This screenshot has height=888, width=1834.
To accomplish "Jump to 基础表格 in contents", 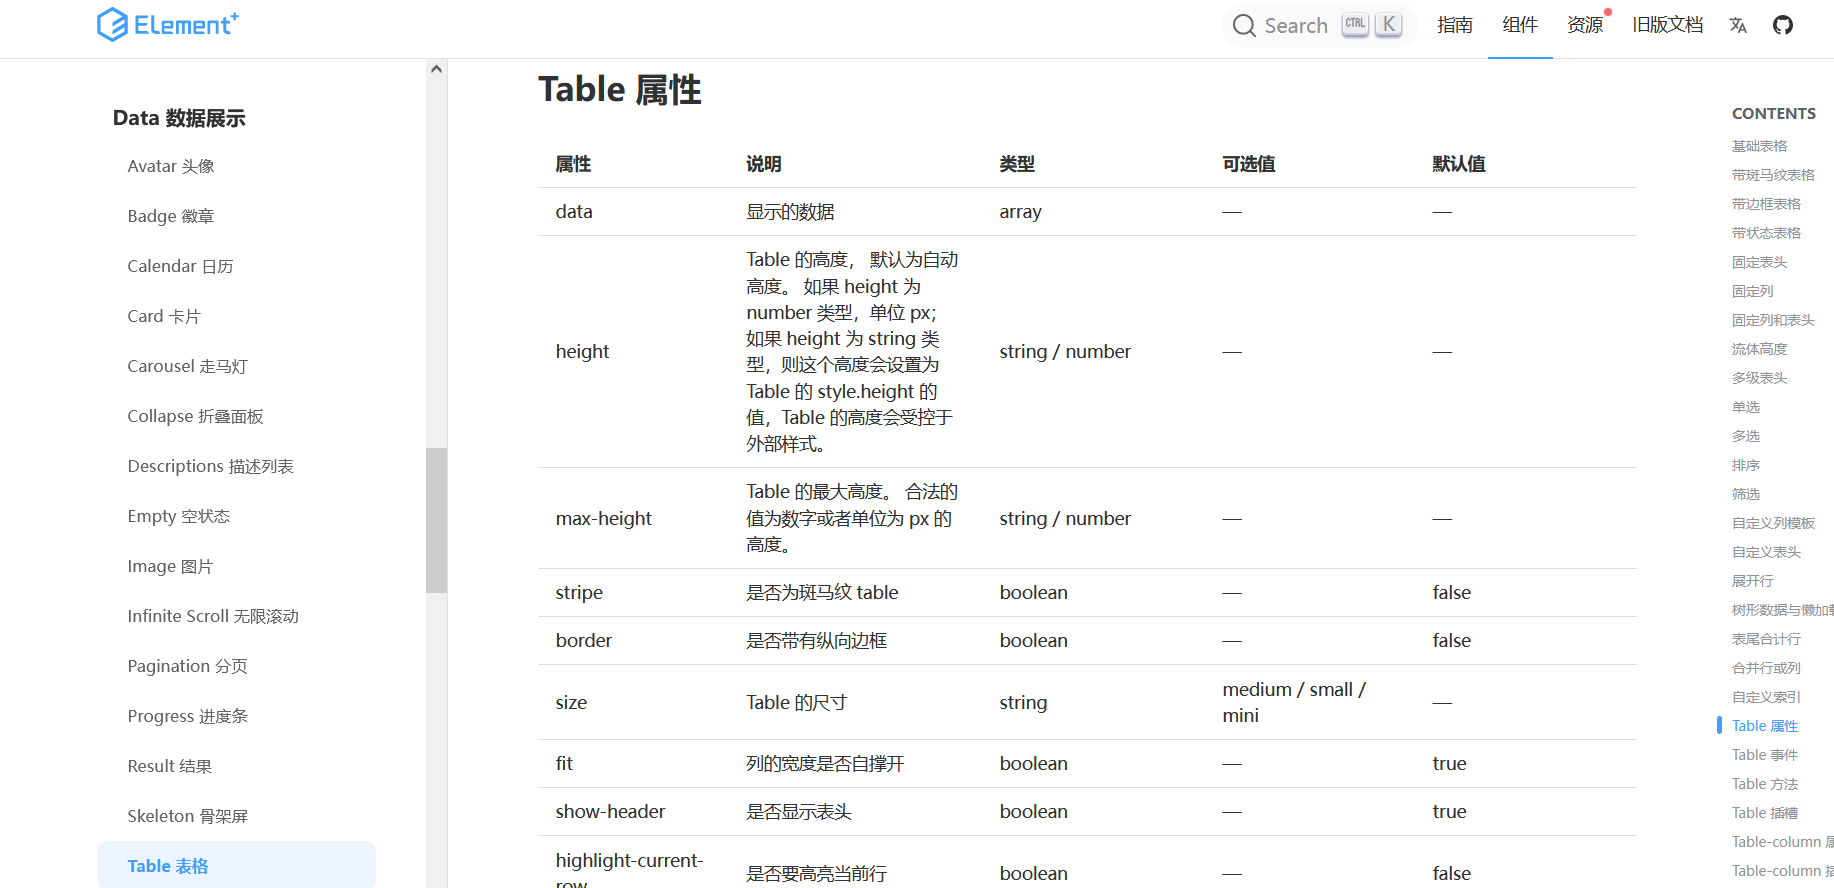I will point(1759,146).
